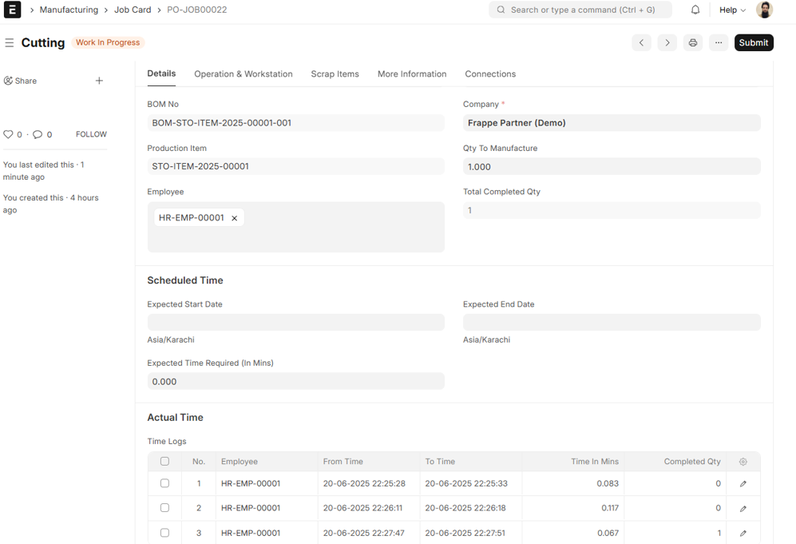Toggle the sidebar hamburger menu icon
Screen dimensions: 796x544
click(9, 43)
